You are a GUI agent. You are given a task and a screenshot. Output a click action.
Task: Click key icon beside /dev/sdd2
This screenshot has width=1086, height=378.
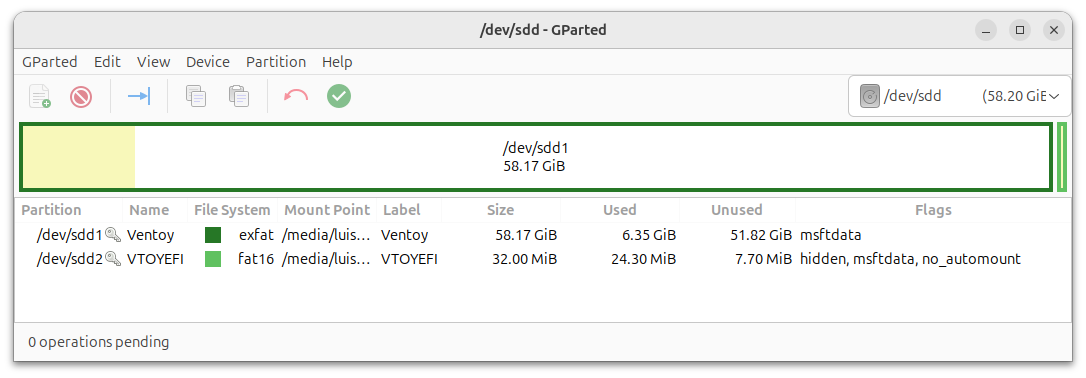pos(113,260)
